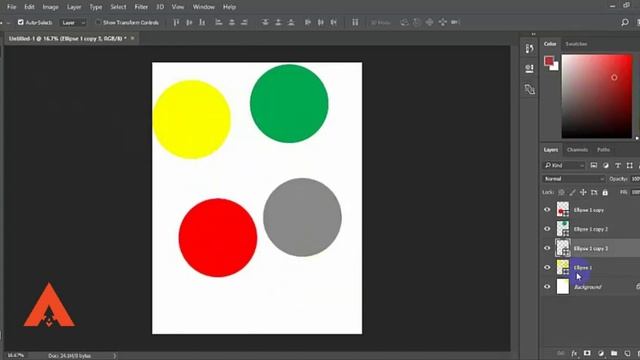This screenshot has width=640, height=360.
Task: Open the 3D menu
Action: [160, 7]
